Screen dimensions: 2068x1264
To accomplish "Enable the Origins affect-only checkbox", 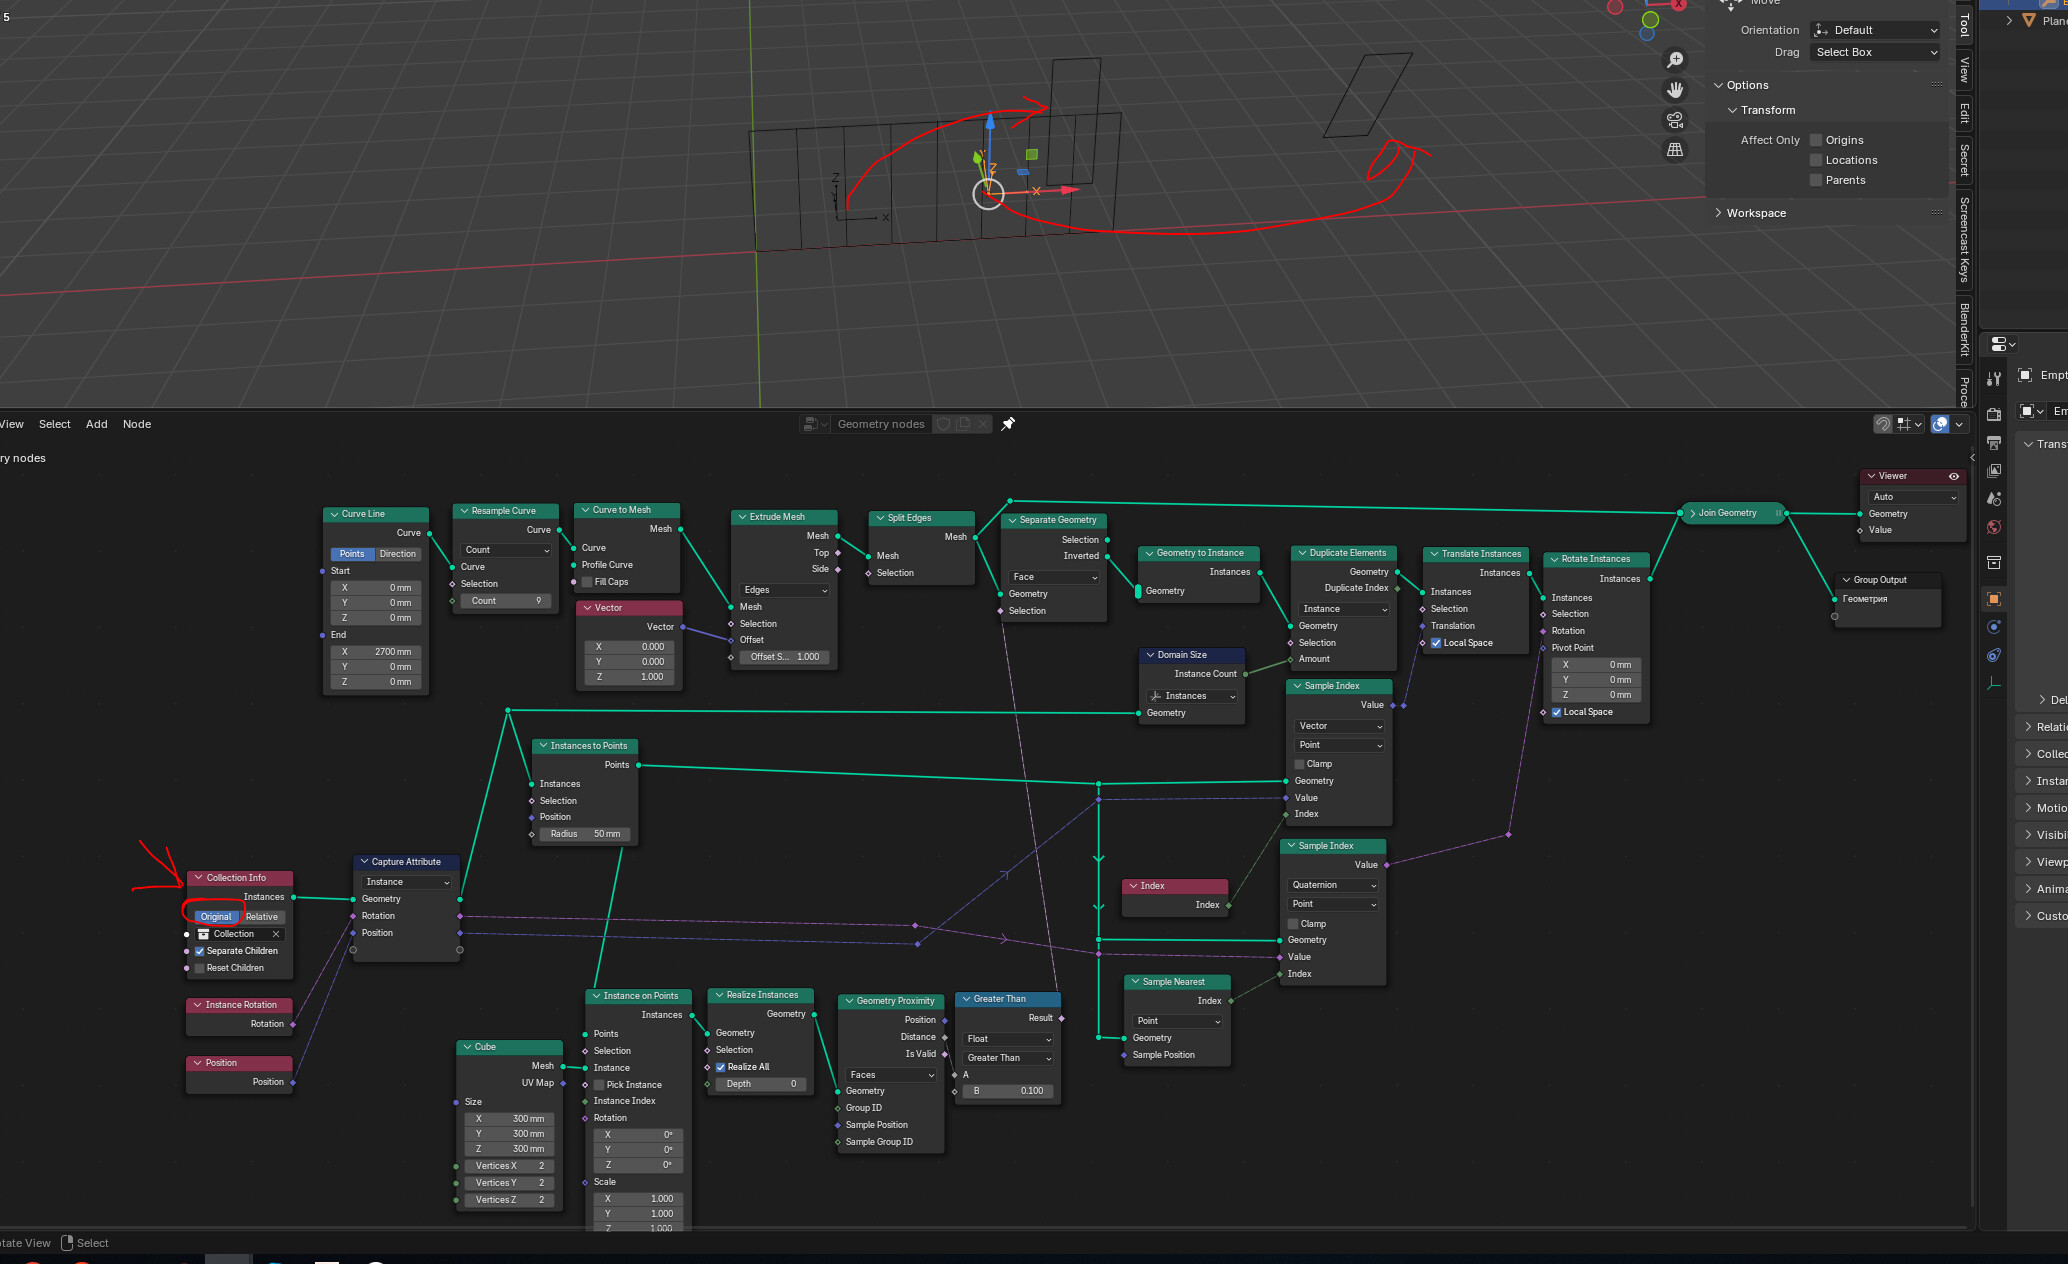I will (1816, 140).
